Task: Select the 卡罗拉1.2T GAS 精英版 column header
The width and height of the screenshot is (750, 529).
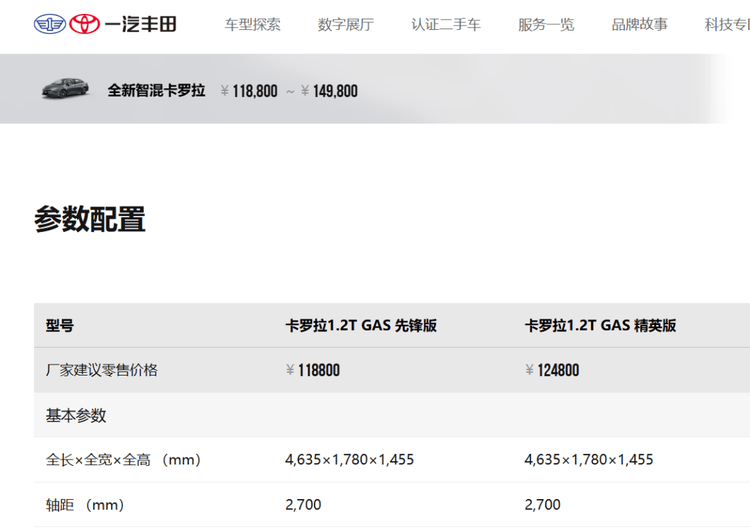Action: click(x=600, y=325)
